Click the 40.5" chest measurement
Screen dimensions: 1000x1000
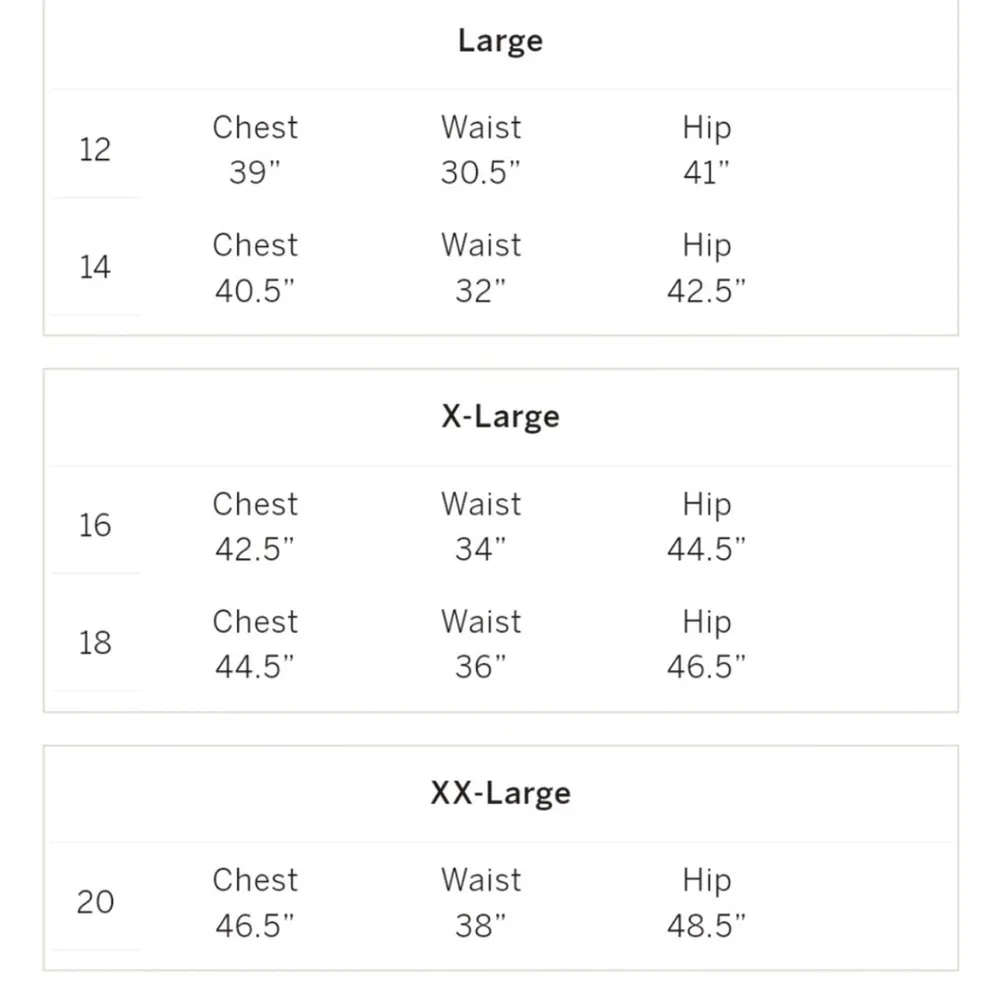coord(254,291)
